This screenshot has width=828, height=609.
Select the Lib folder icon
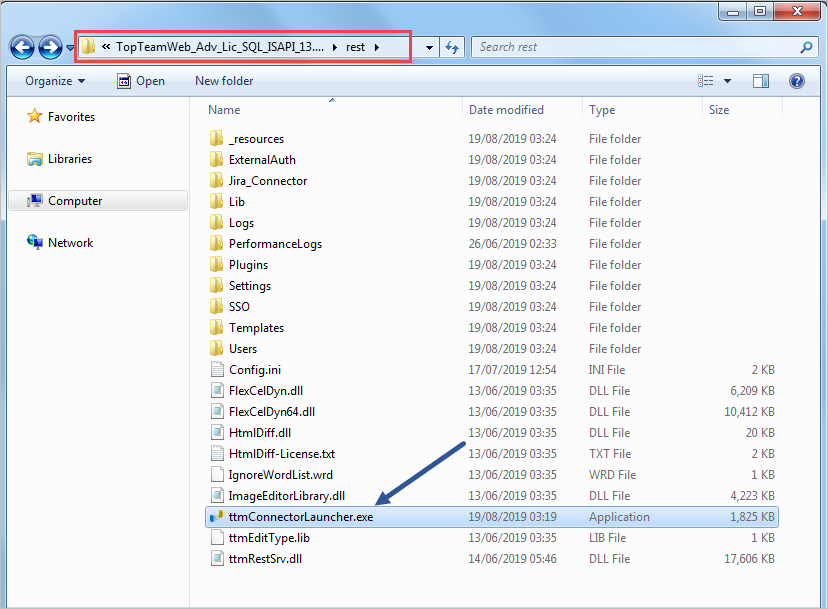(x=217, y=201)
